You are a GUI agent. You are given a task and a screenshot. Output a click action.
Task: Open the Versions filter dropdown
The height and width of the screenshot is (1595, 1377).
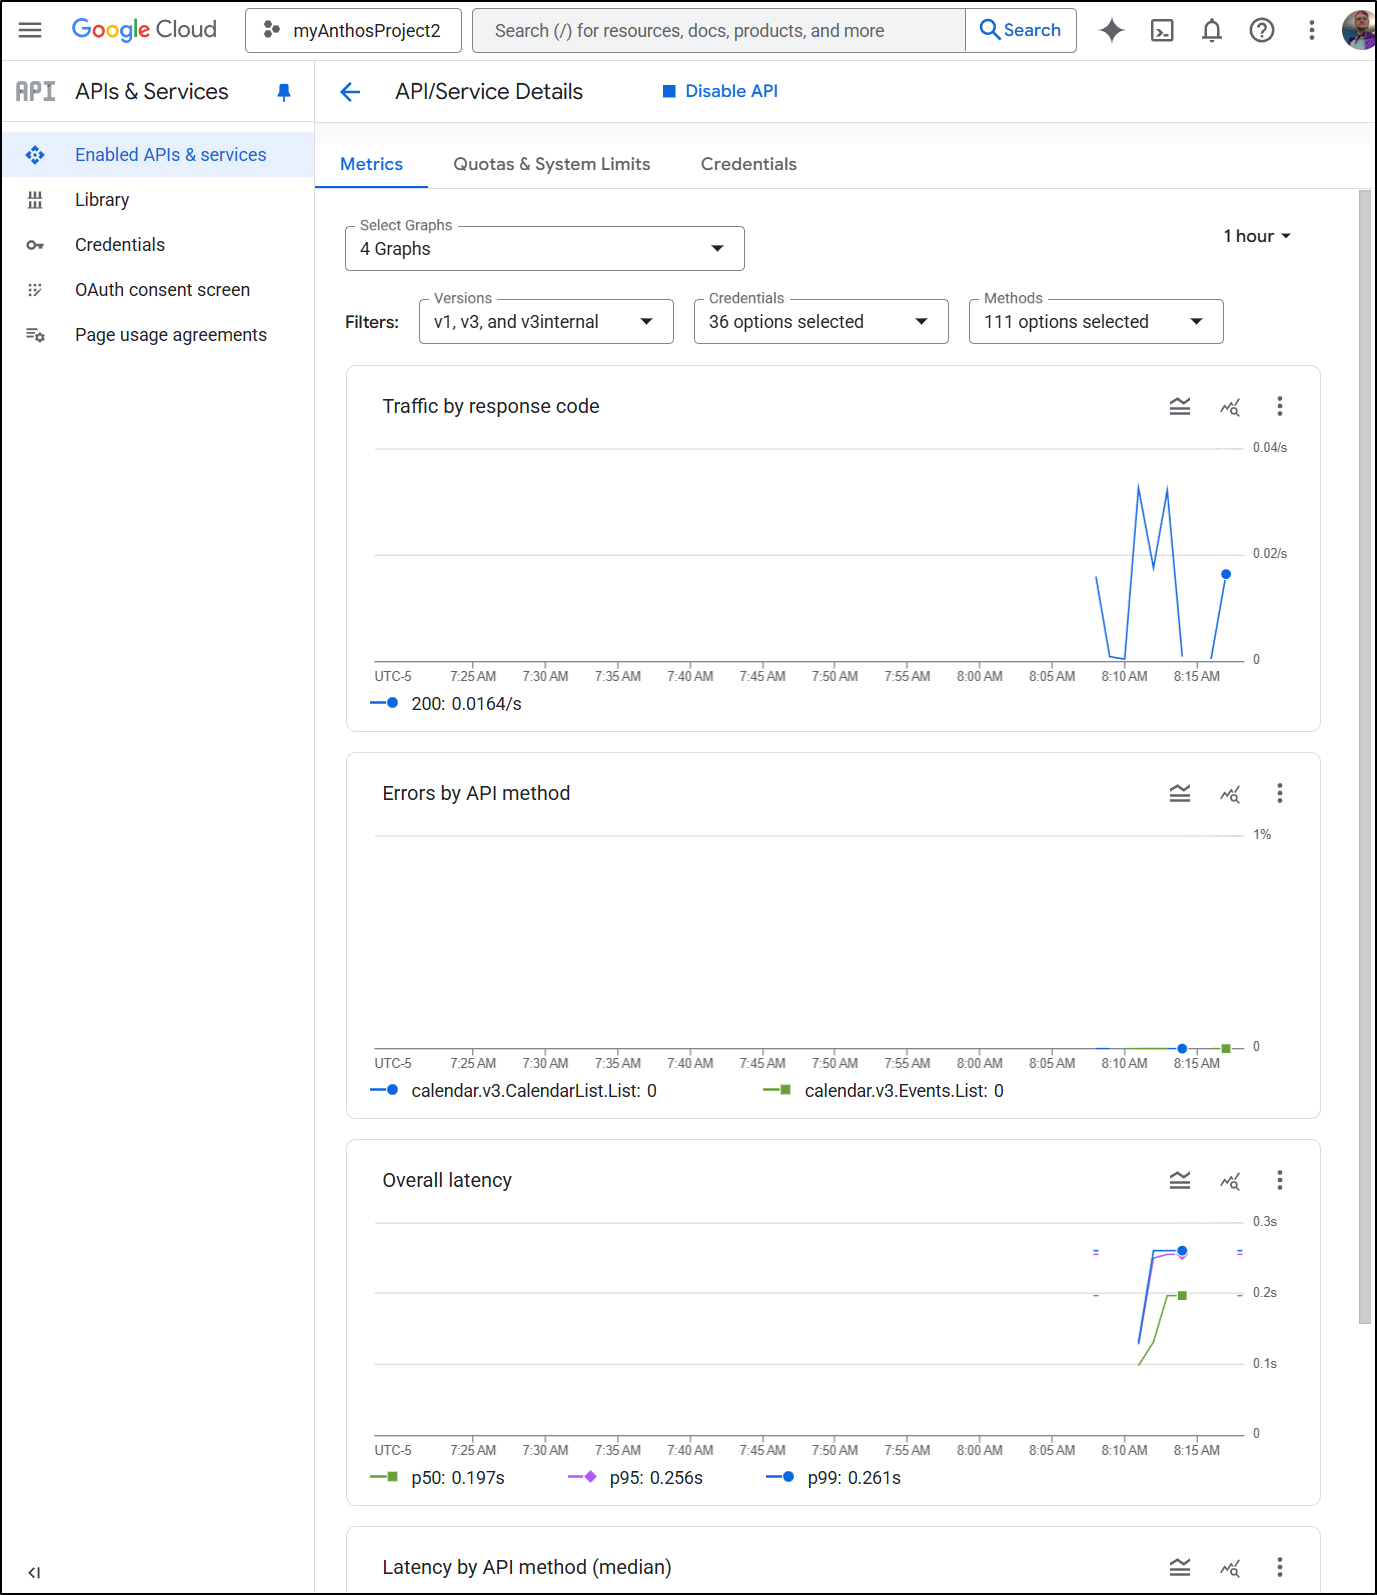(x=546, y=322)
